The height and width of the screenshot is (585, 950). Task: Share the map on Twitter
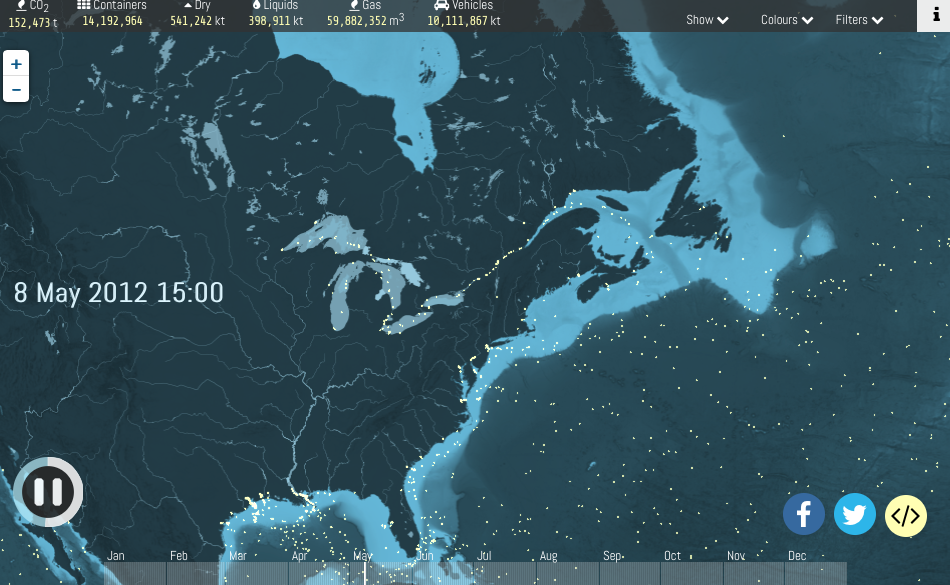click(x=855, y=515)
